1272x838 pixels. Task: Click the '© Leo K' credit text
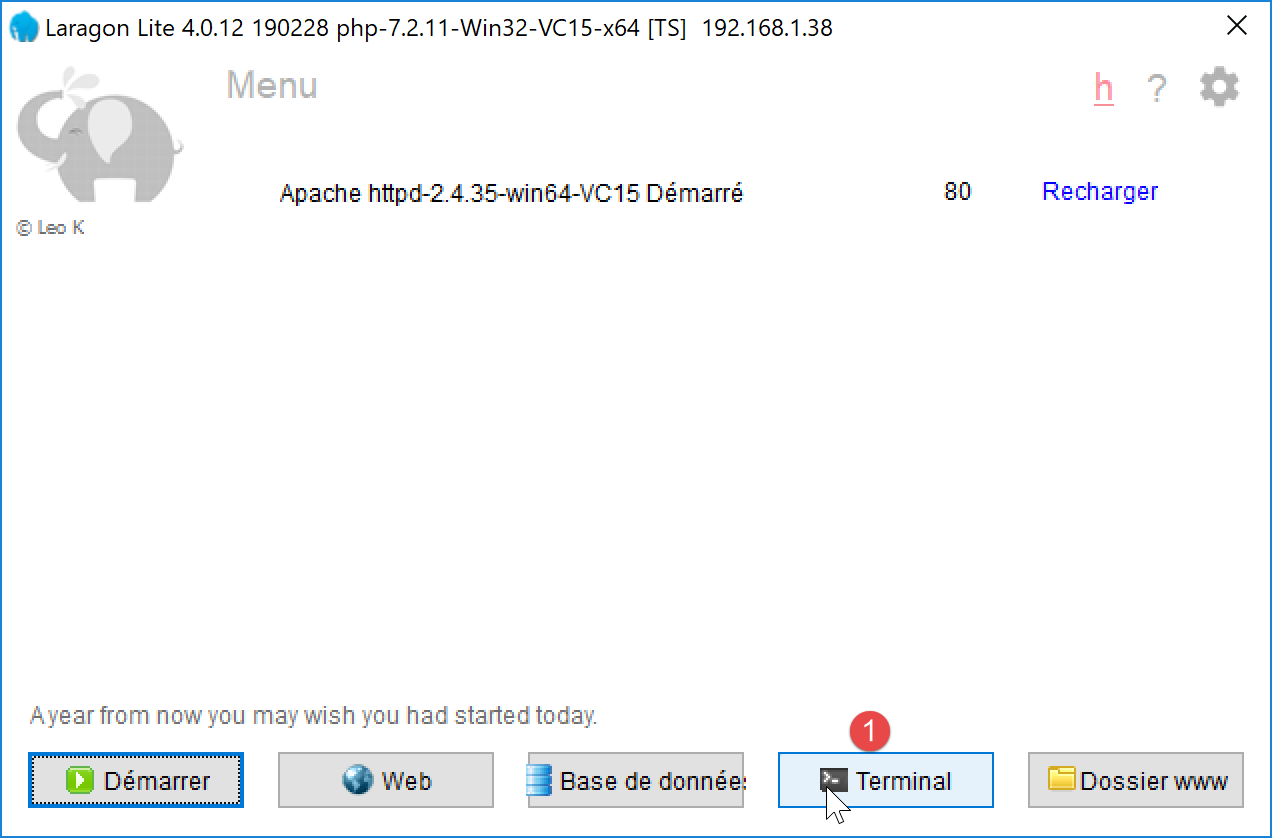[50, 228]
